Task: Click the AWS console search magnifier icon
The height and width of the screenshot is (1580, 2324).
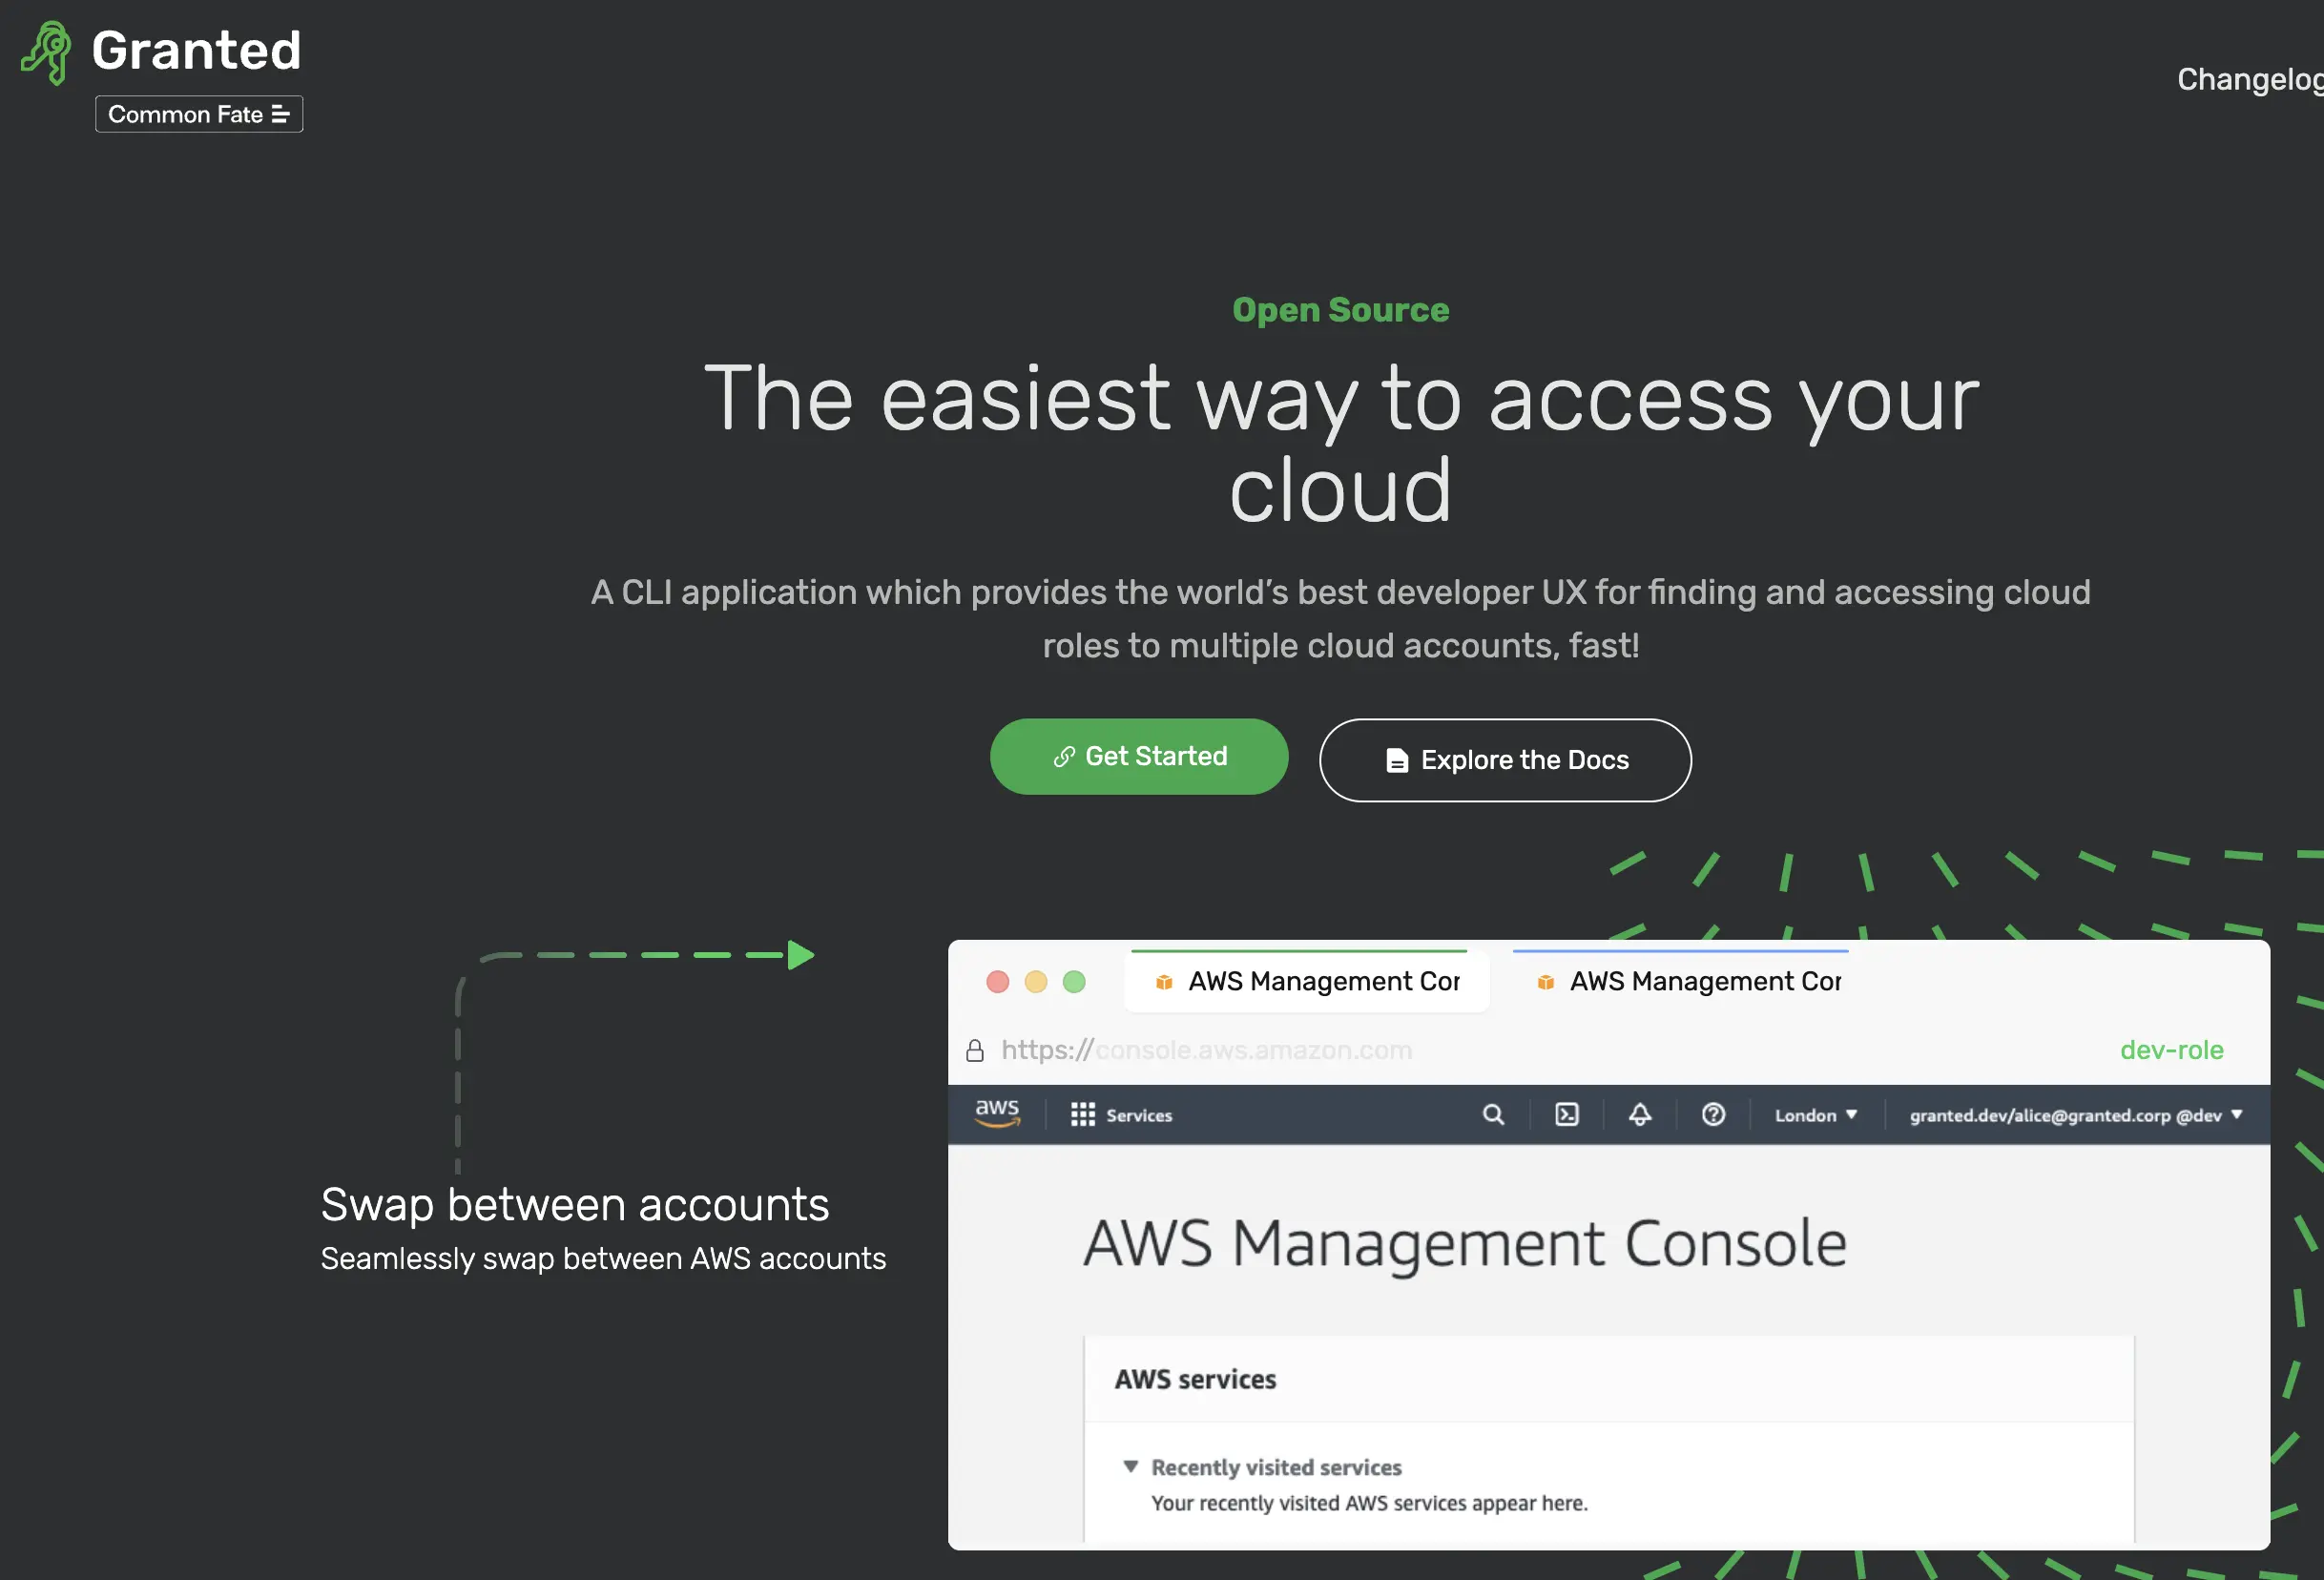Action: tap(1492, 1114)
